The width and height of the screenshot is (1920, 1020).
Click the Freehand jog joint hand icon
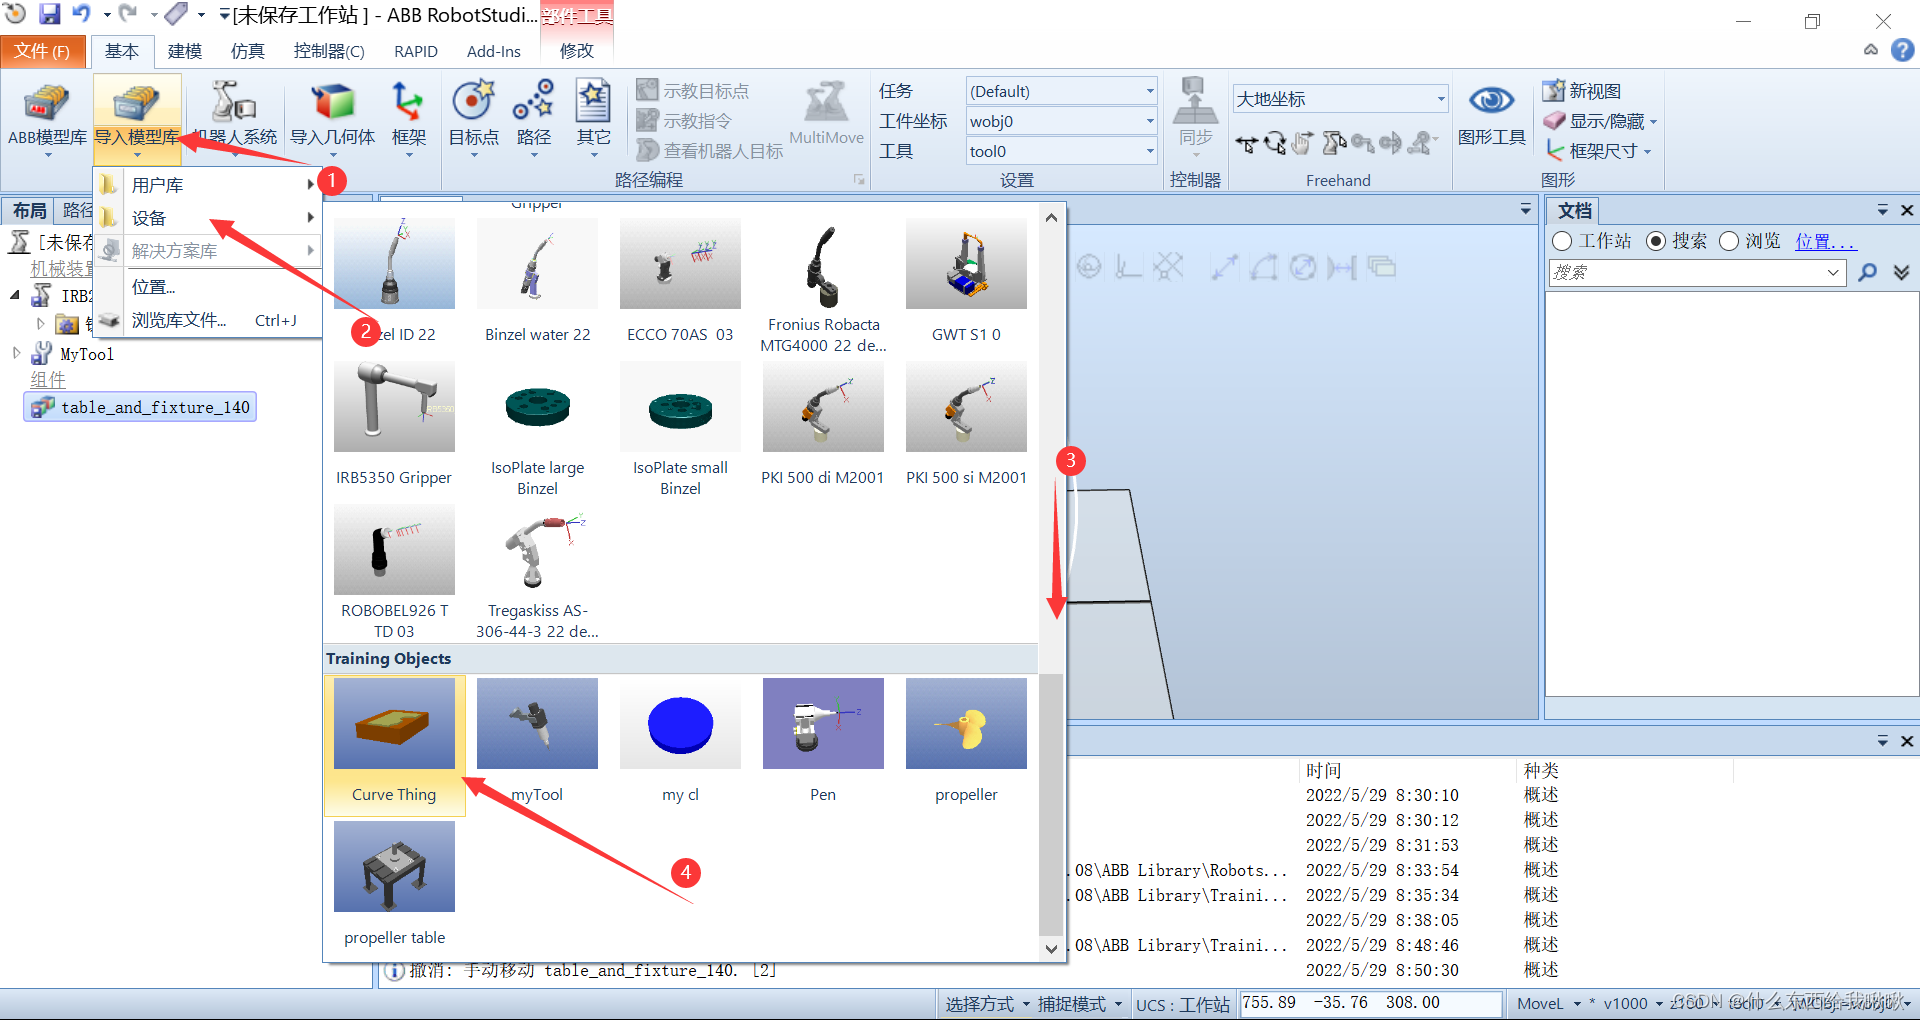tap(1303, 144)
